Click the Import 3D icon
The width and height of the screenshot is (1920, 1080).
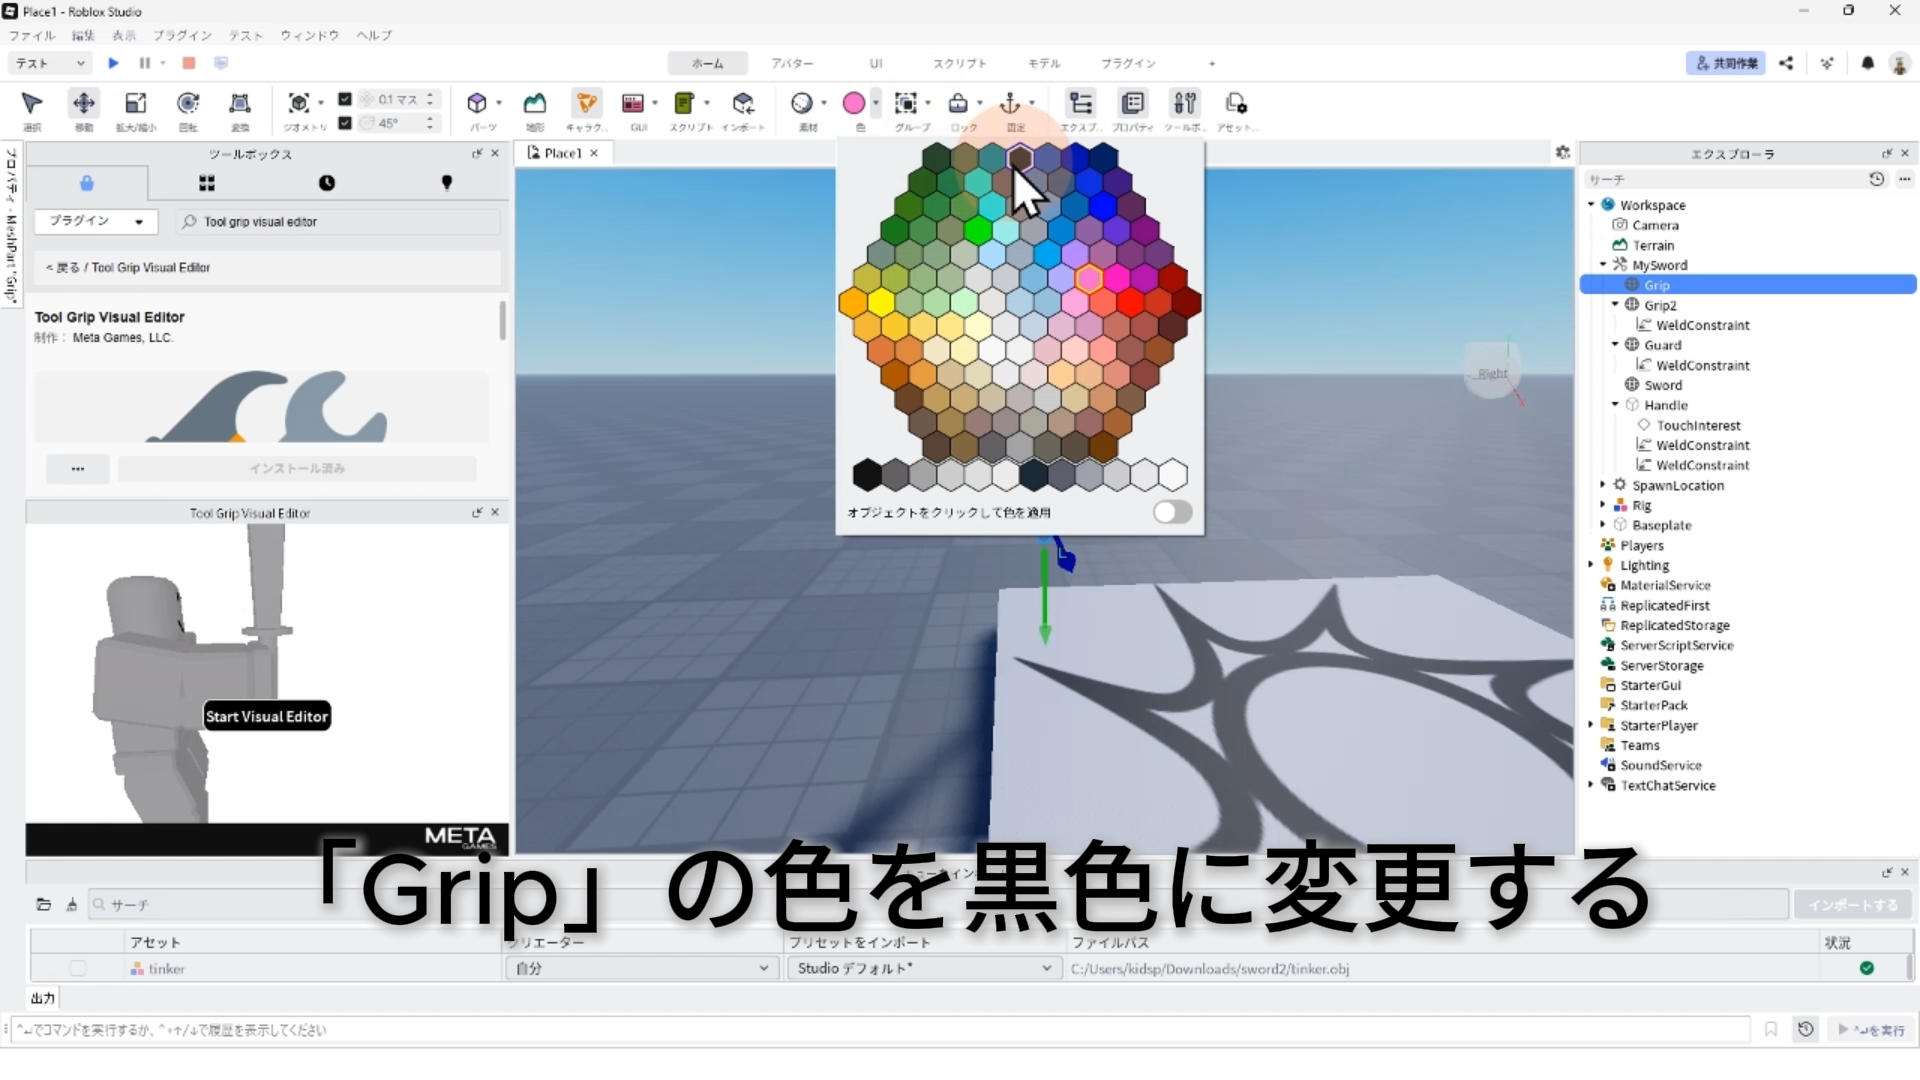click(742, 104)
